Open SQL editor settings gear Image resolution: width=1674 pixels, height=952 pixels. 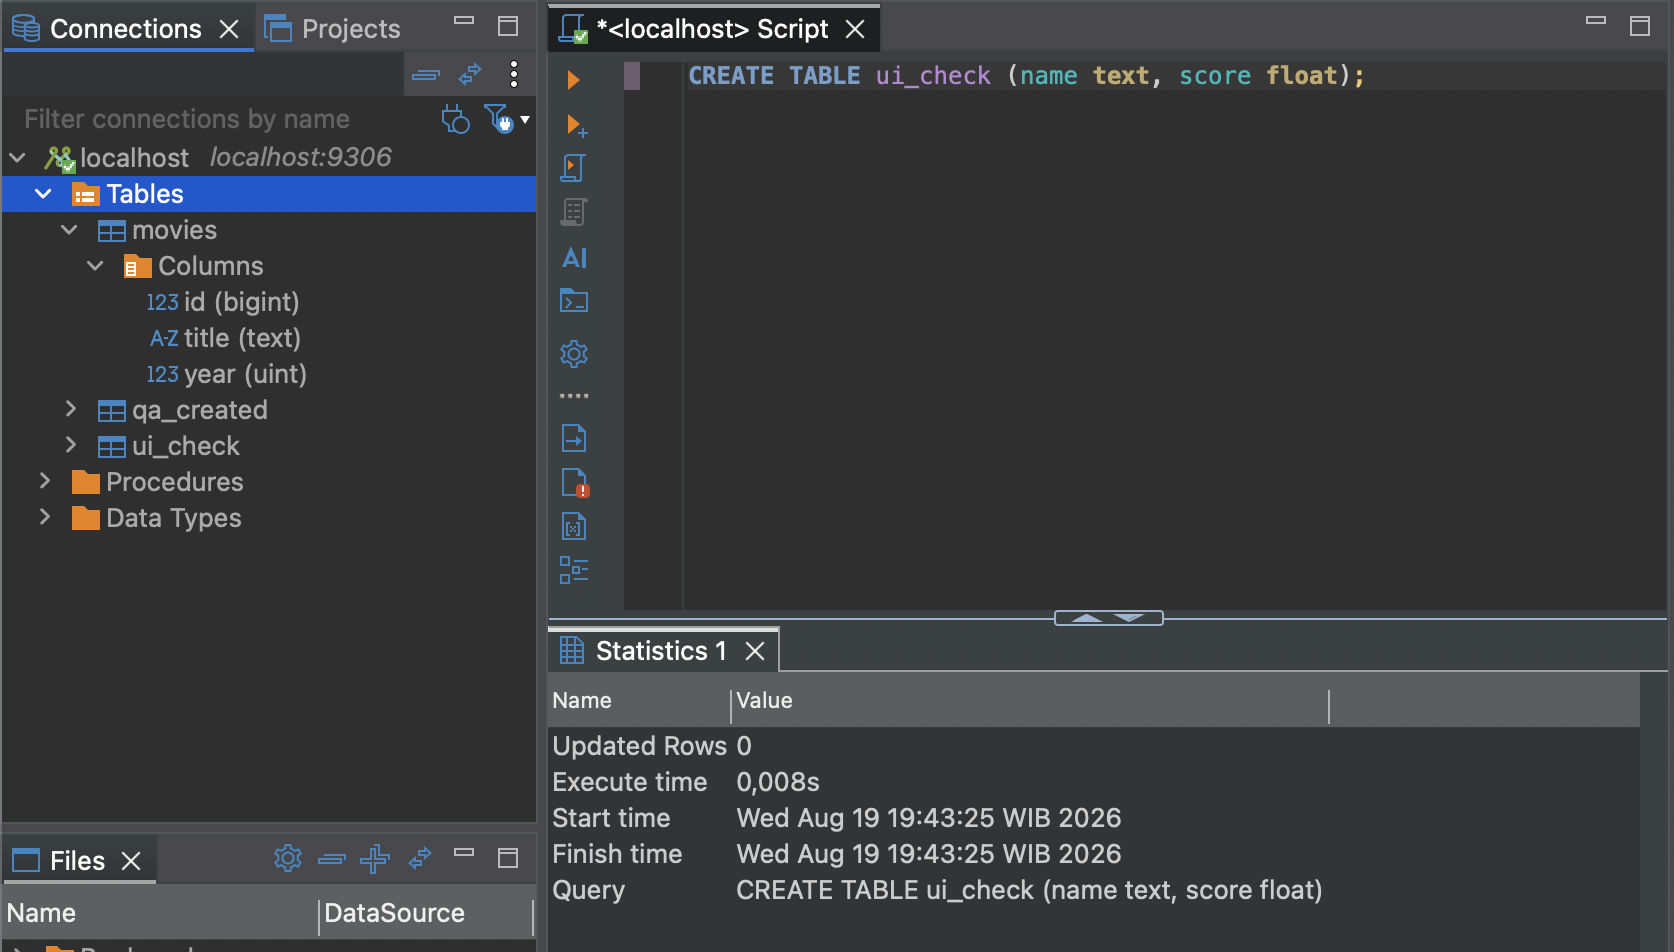pos(574,354)
